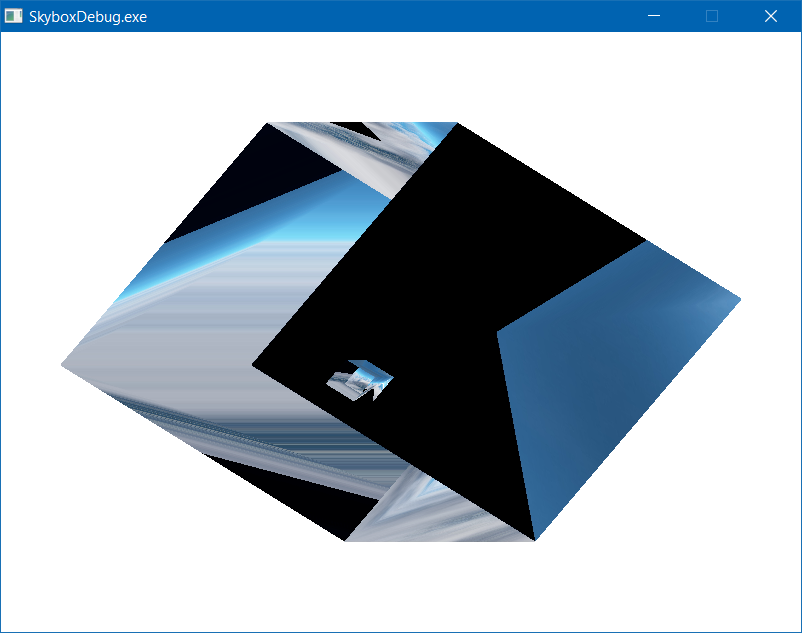
Task: Close the SkyboxDebug.exe window
Action: [771, 16]
